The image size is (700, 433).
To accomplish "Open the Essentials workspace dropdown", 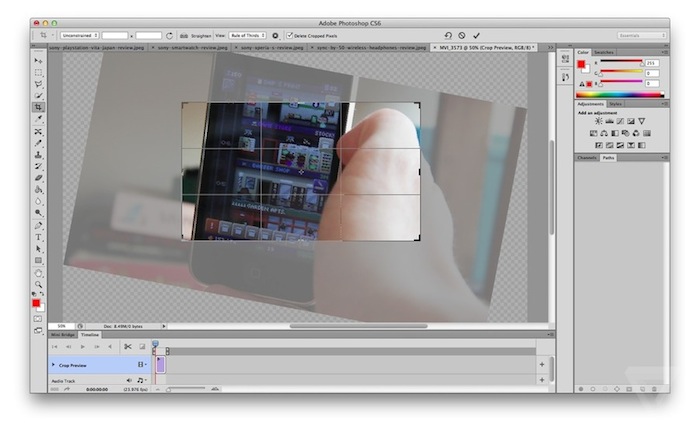I will coord(640,35).
